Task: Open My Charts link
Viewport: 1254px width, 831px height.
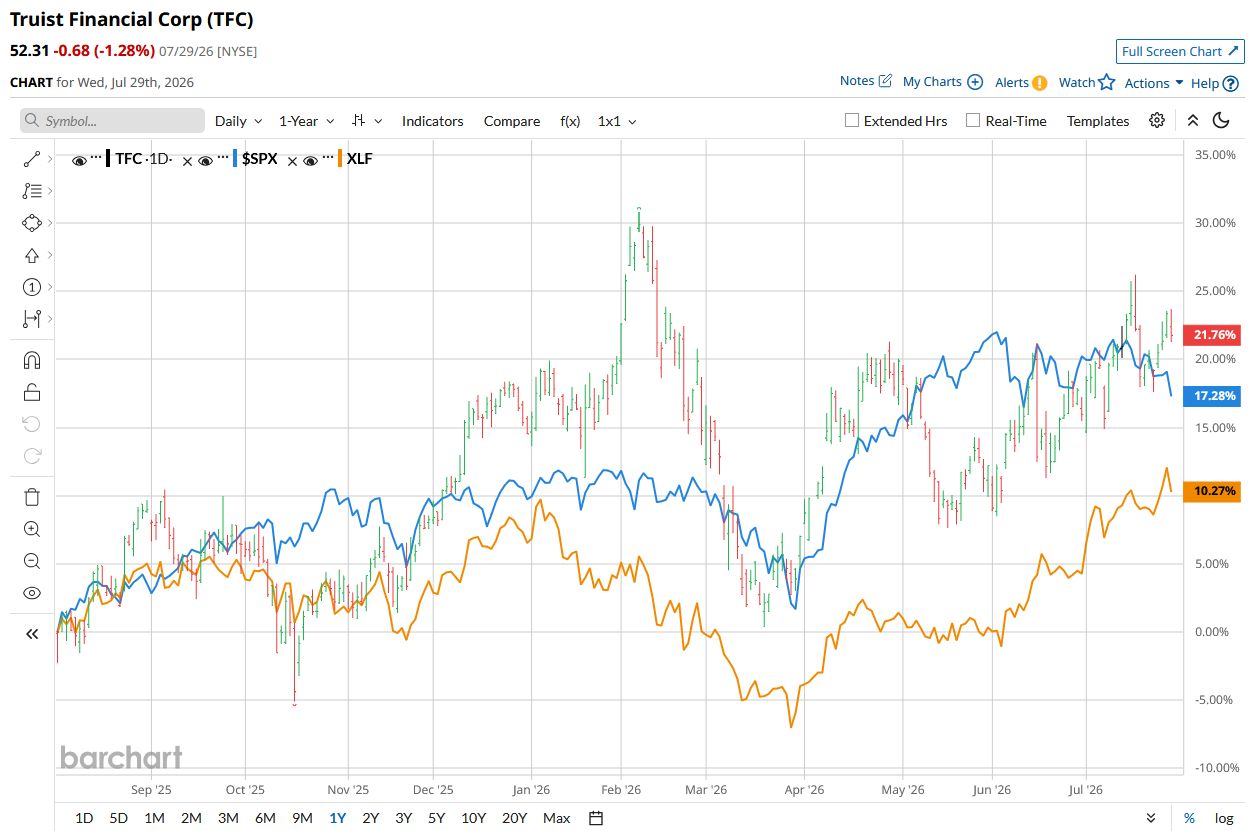Action: pos(943,82)
